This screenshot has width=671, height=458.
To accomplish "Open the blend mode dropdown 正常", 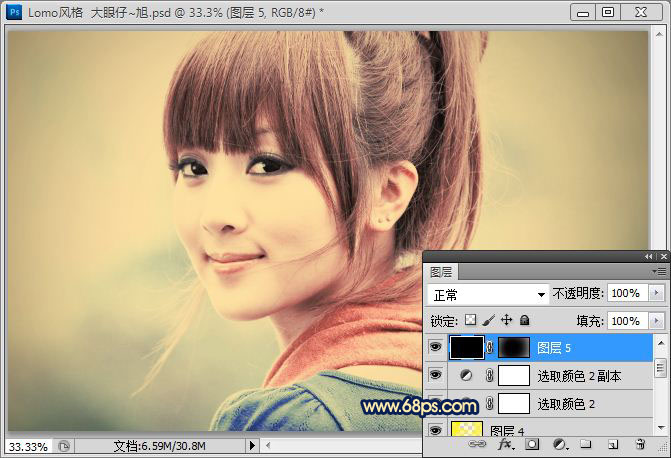I will [x=488, y=294].
